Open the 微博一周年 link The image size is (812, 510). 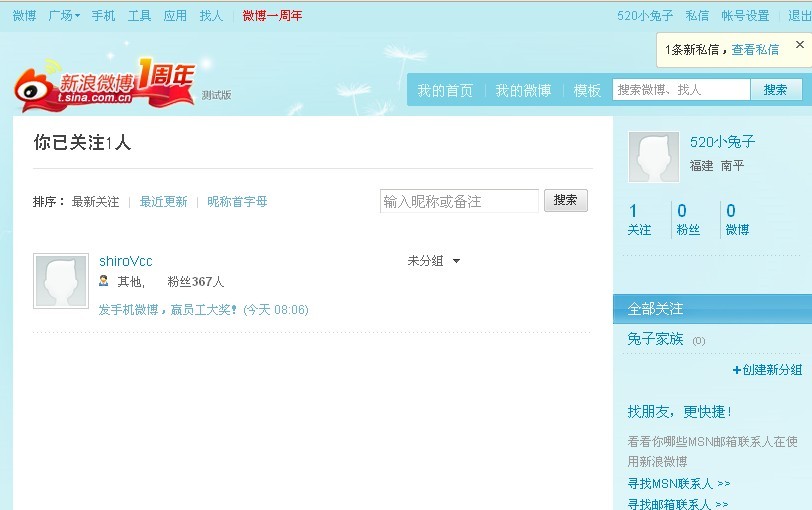(x=272, y=16)
